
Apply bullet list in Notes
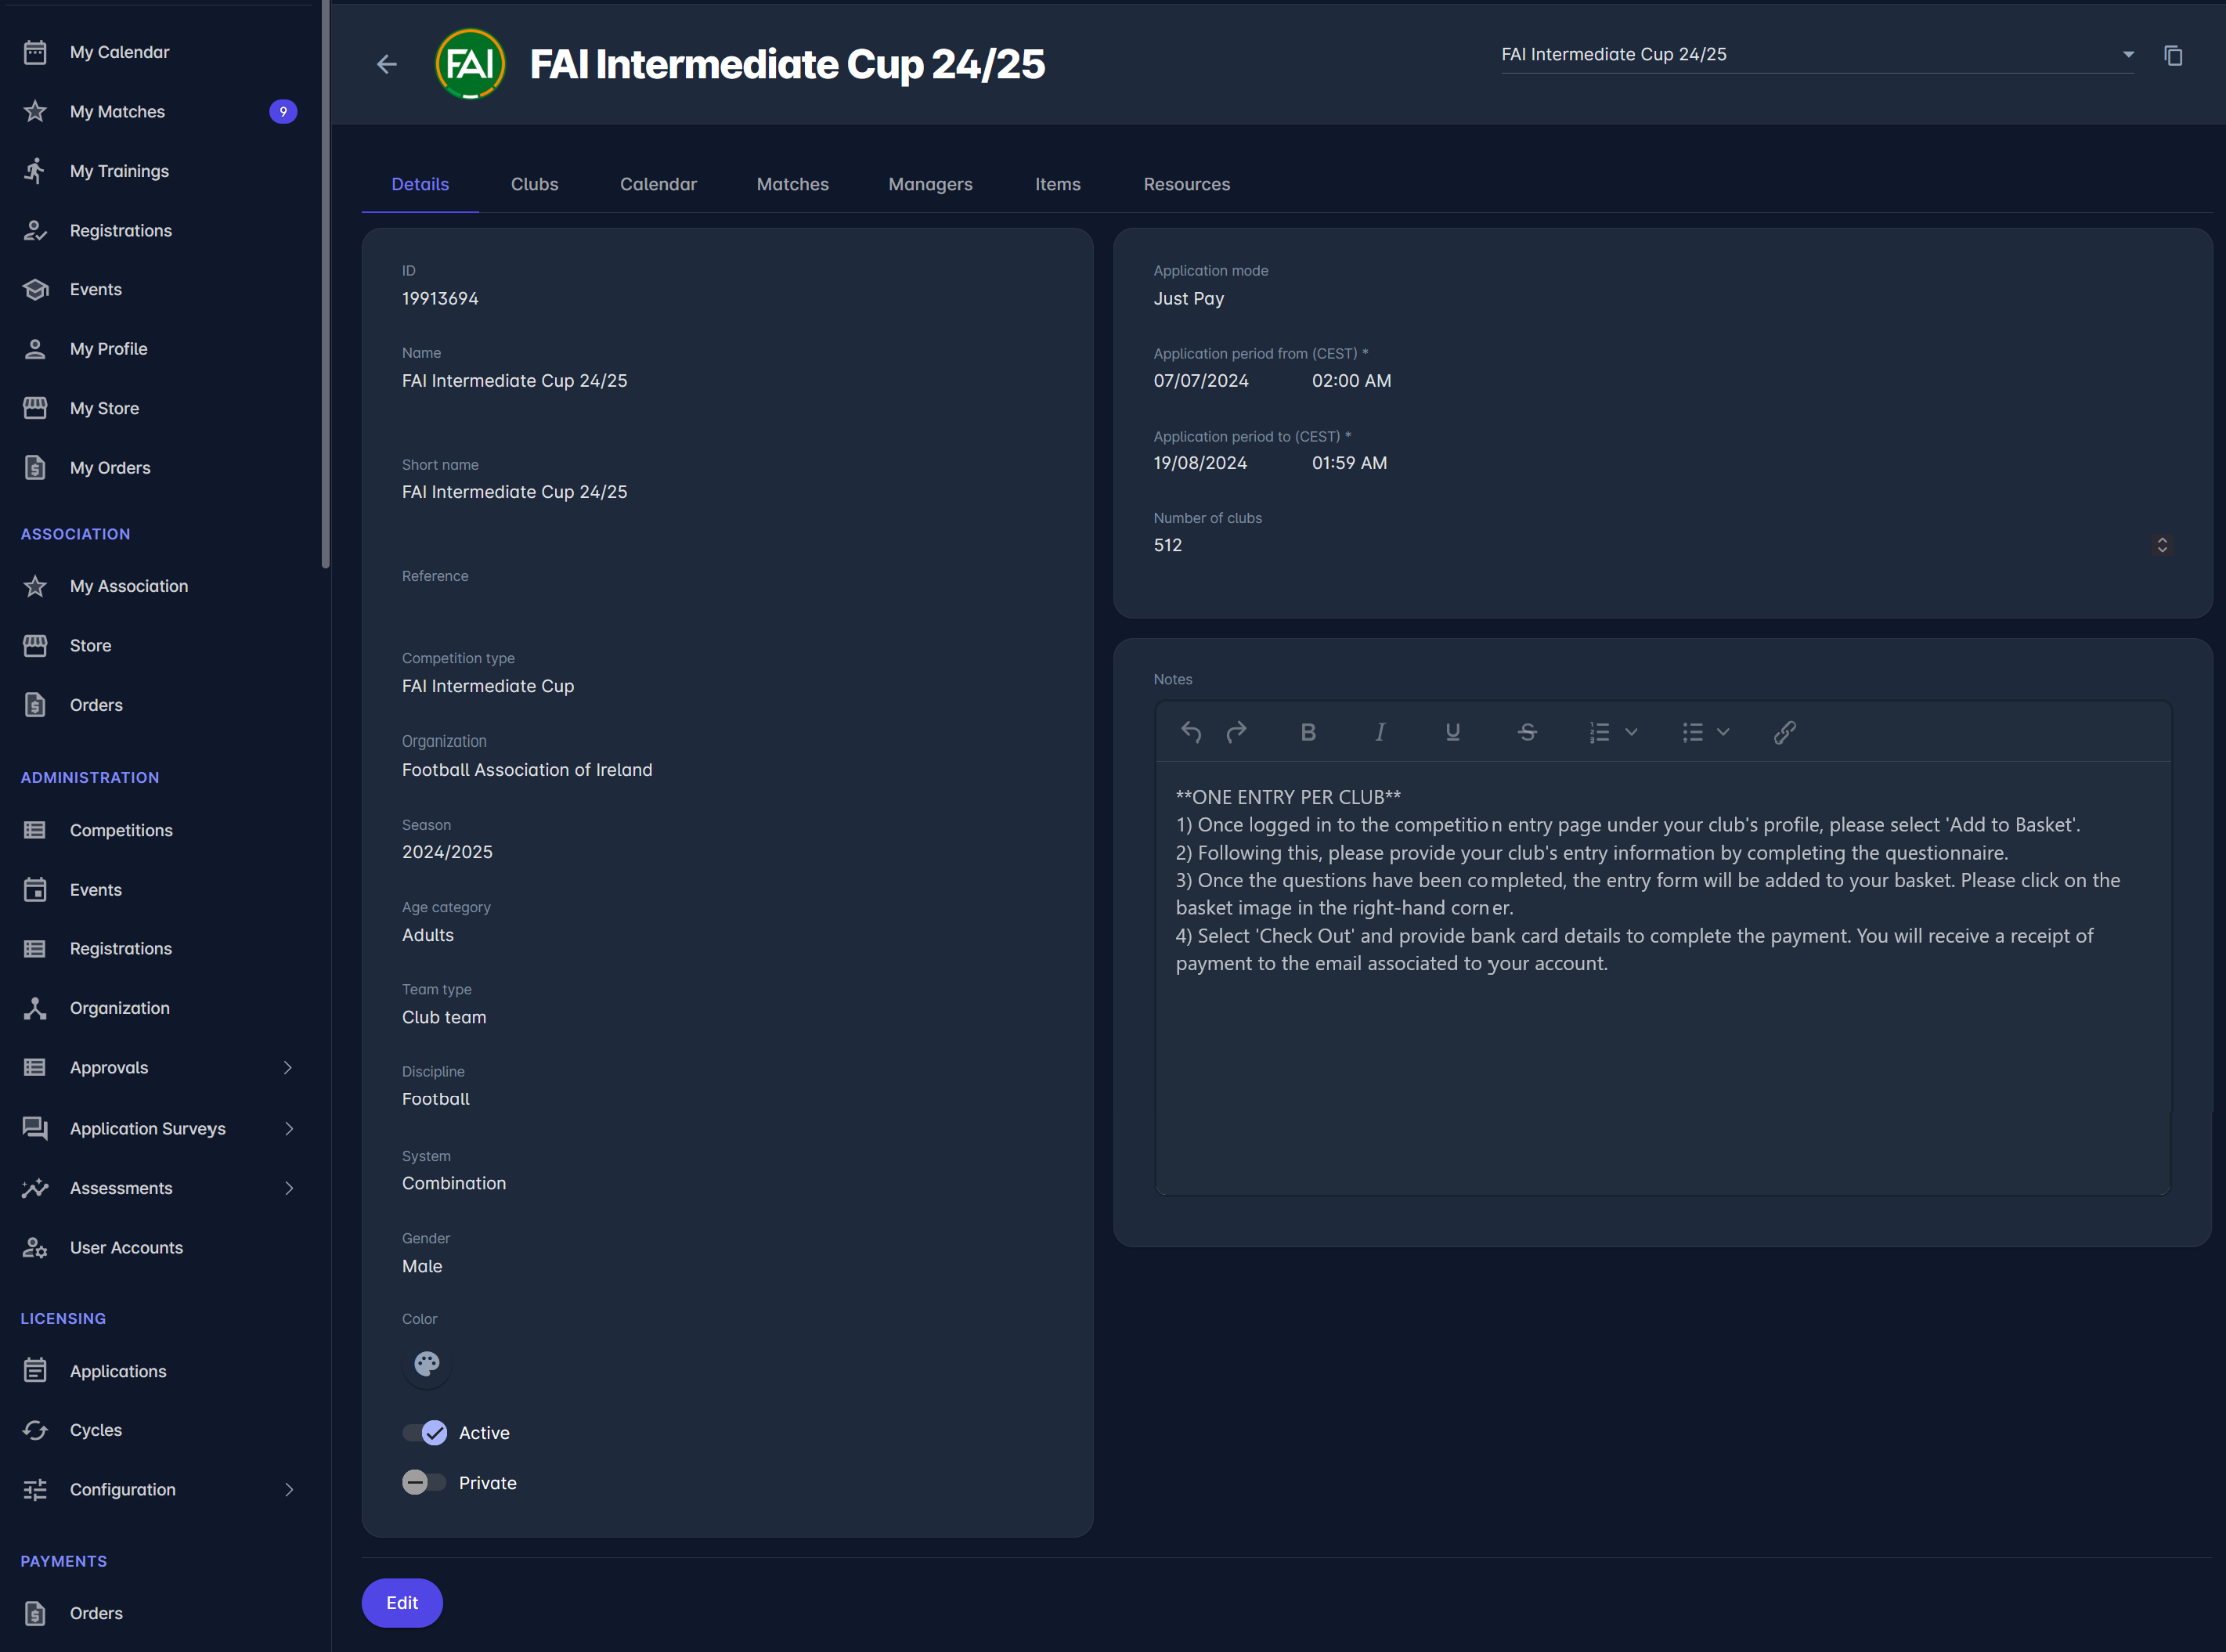[1692, 732]
